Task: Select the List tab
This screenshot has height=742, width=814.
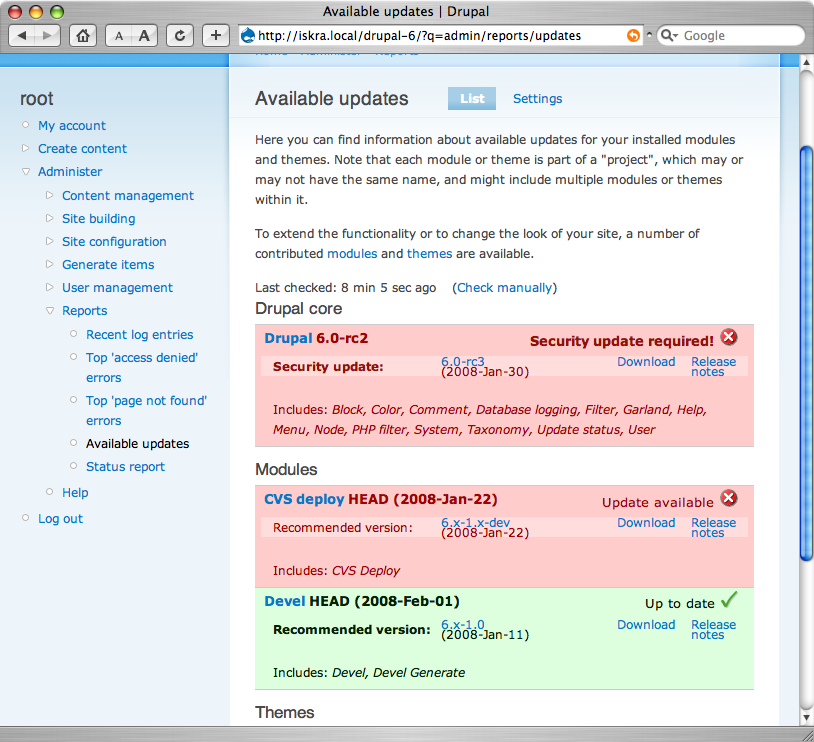Action: click(x=472, y=99)
